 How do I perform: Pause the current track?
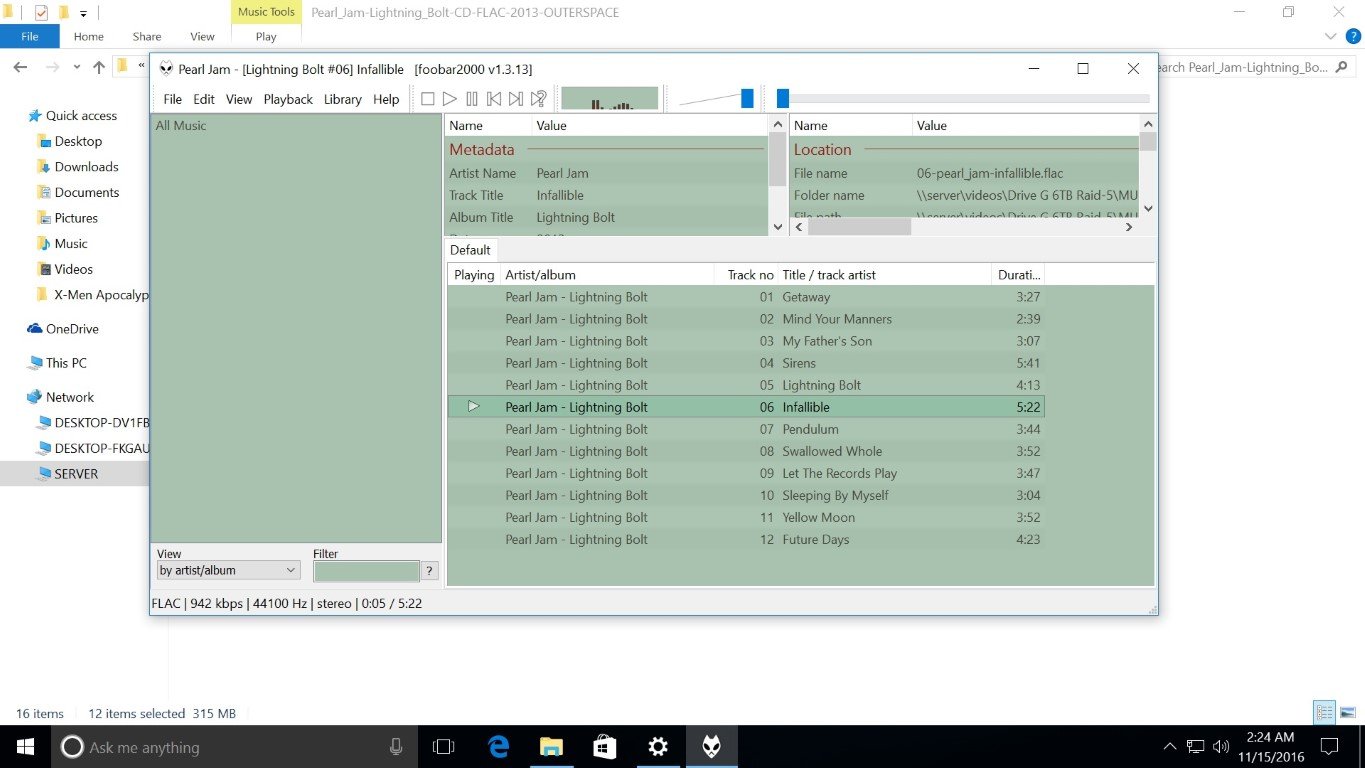pyautogui.click(x=472, y=99)
